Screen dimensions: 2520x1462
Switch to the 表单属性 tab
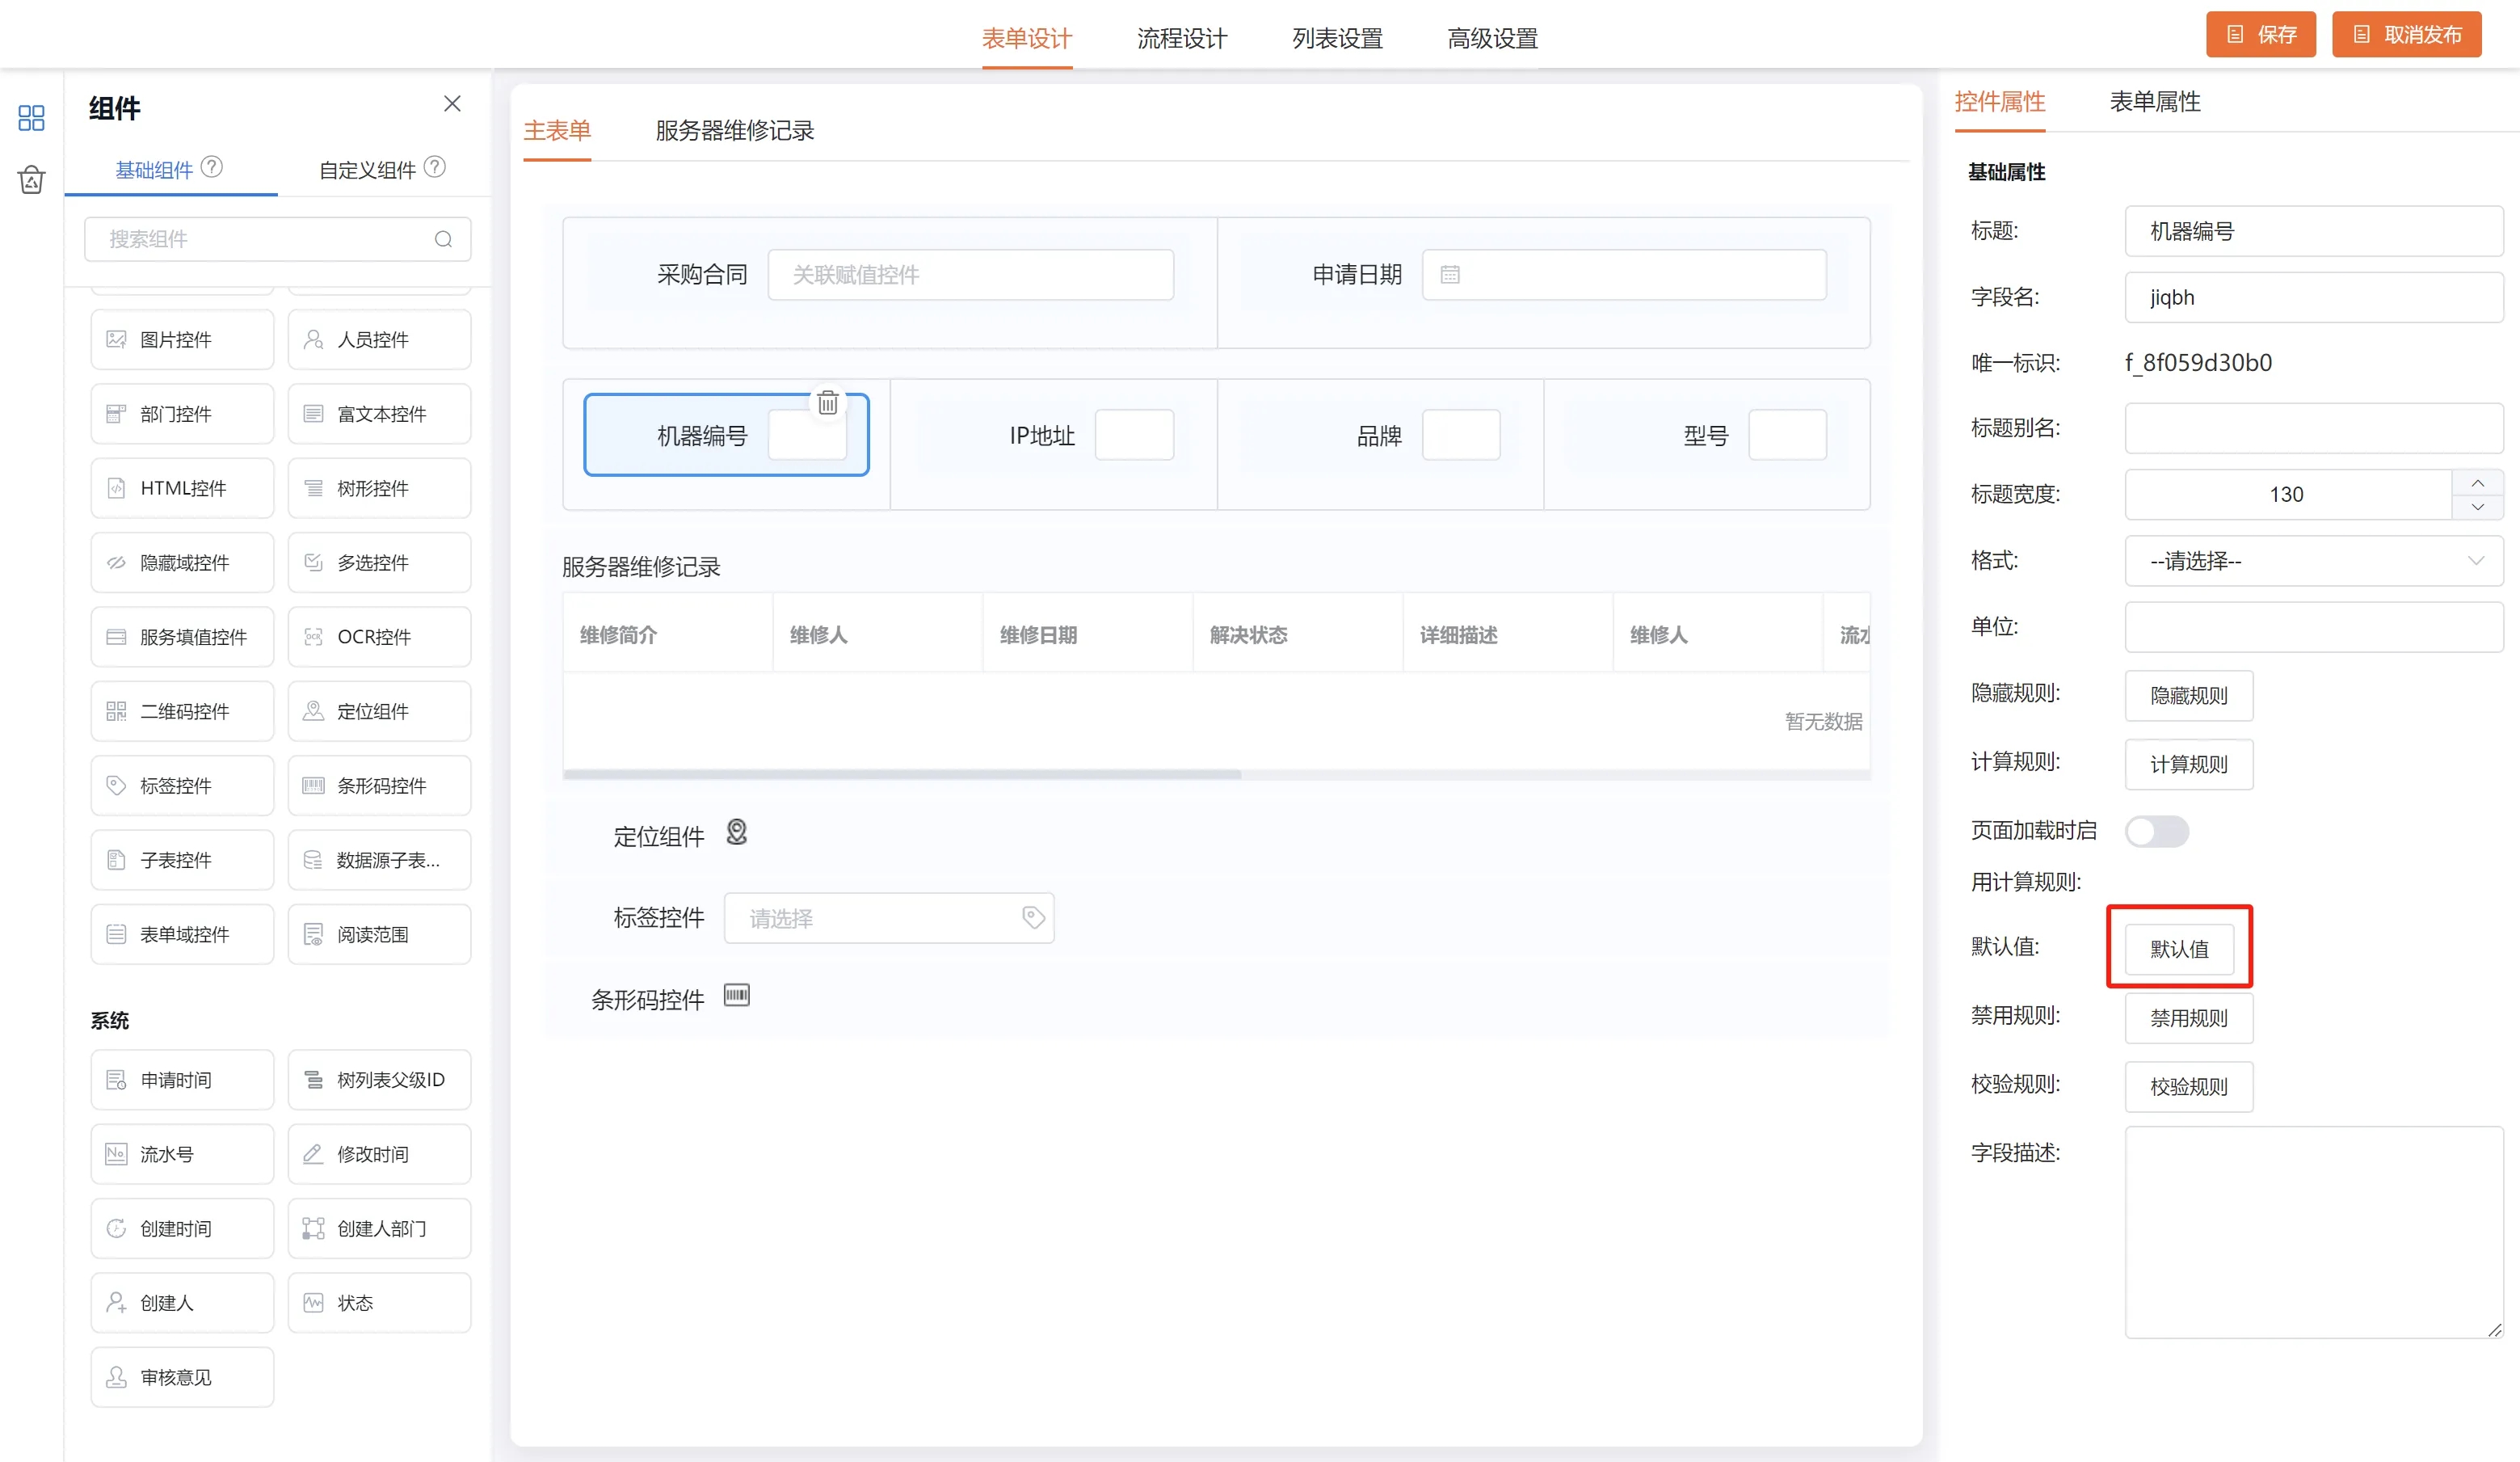click(x=2154, y=101)
